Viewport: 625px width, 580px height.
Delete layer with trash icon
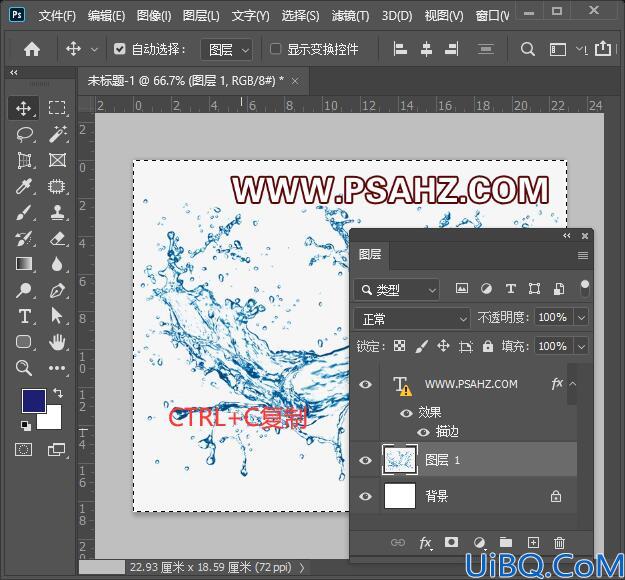point(559,543)
